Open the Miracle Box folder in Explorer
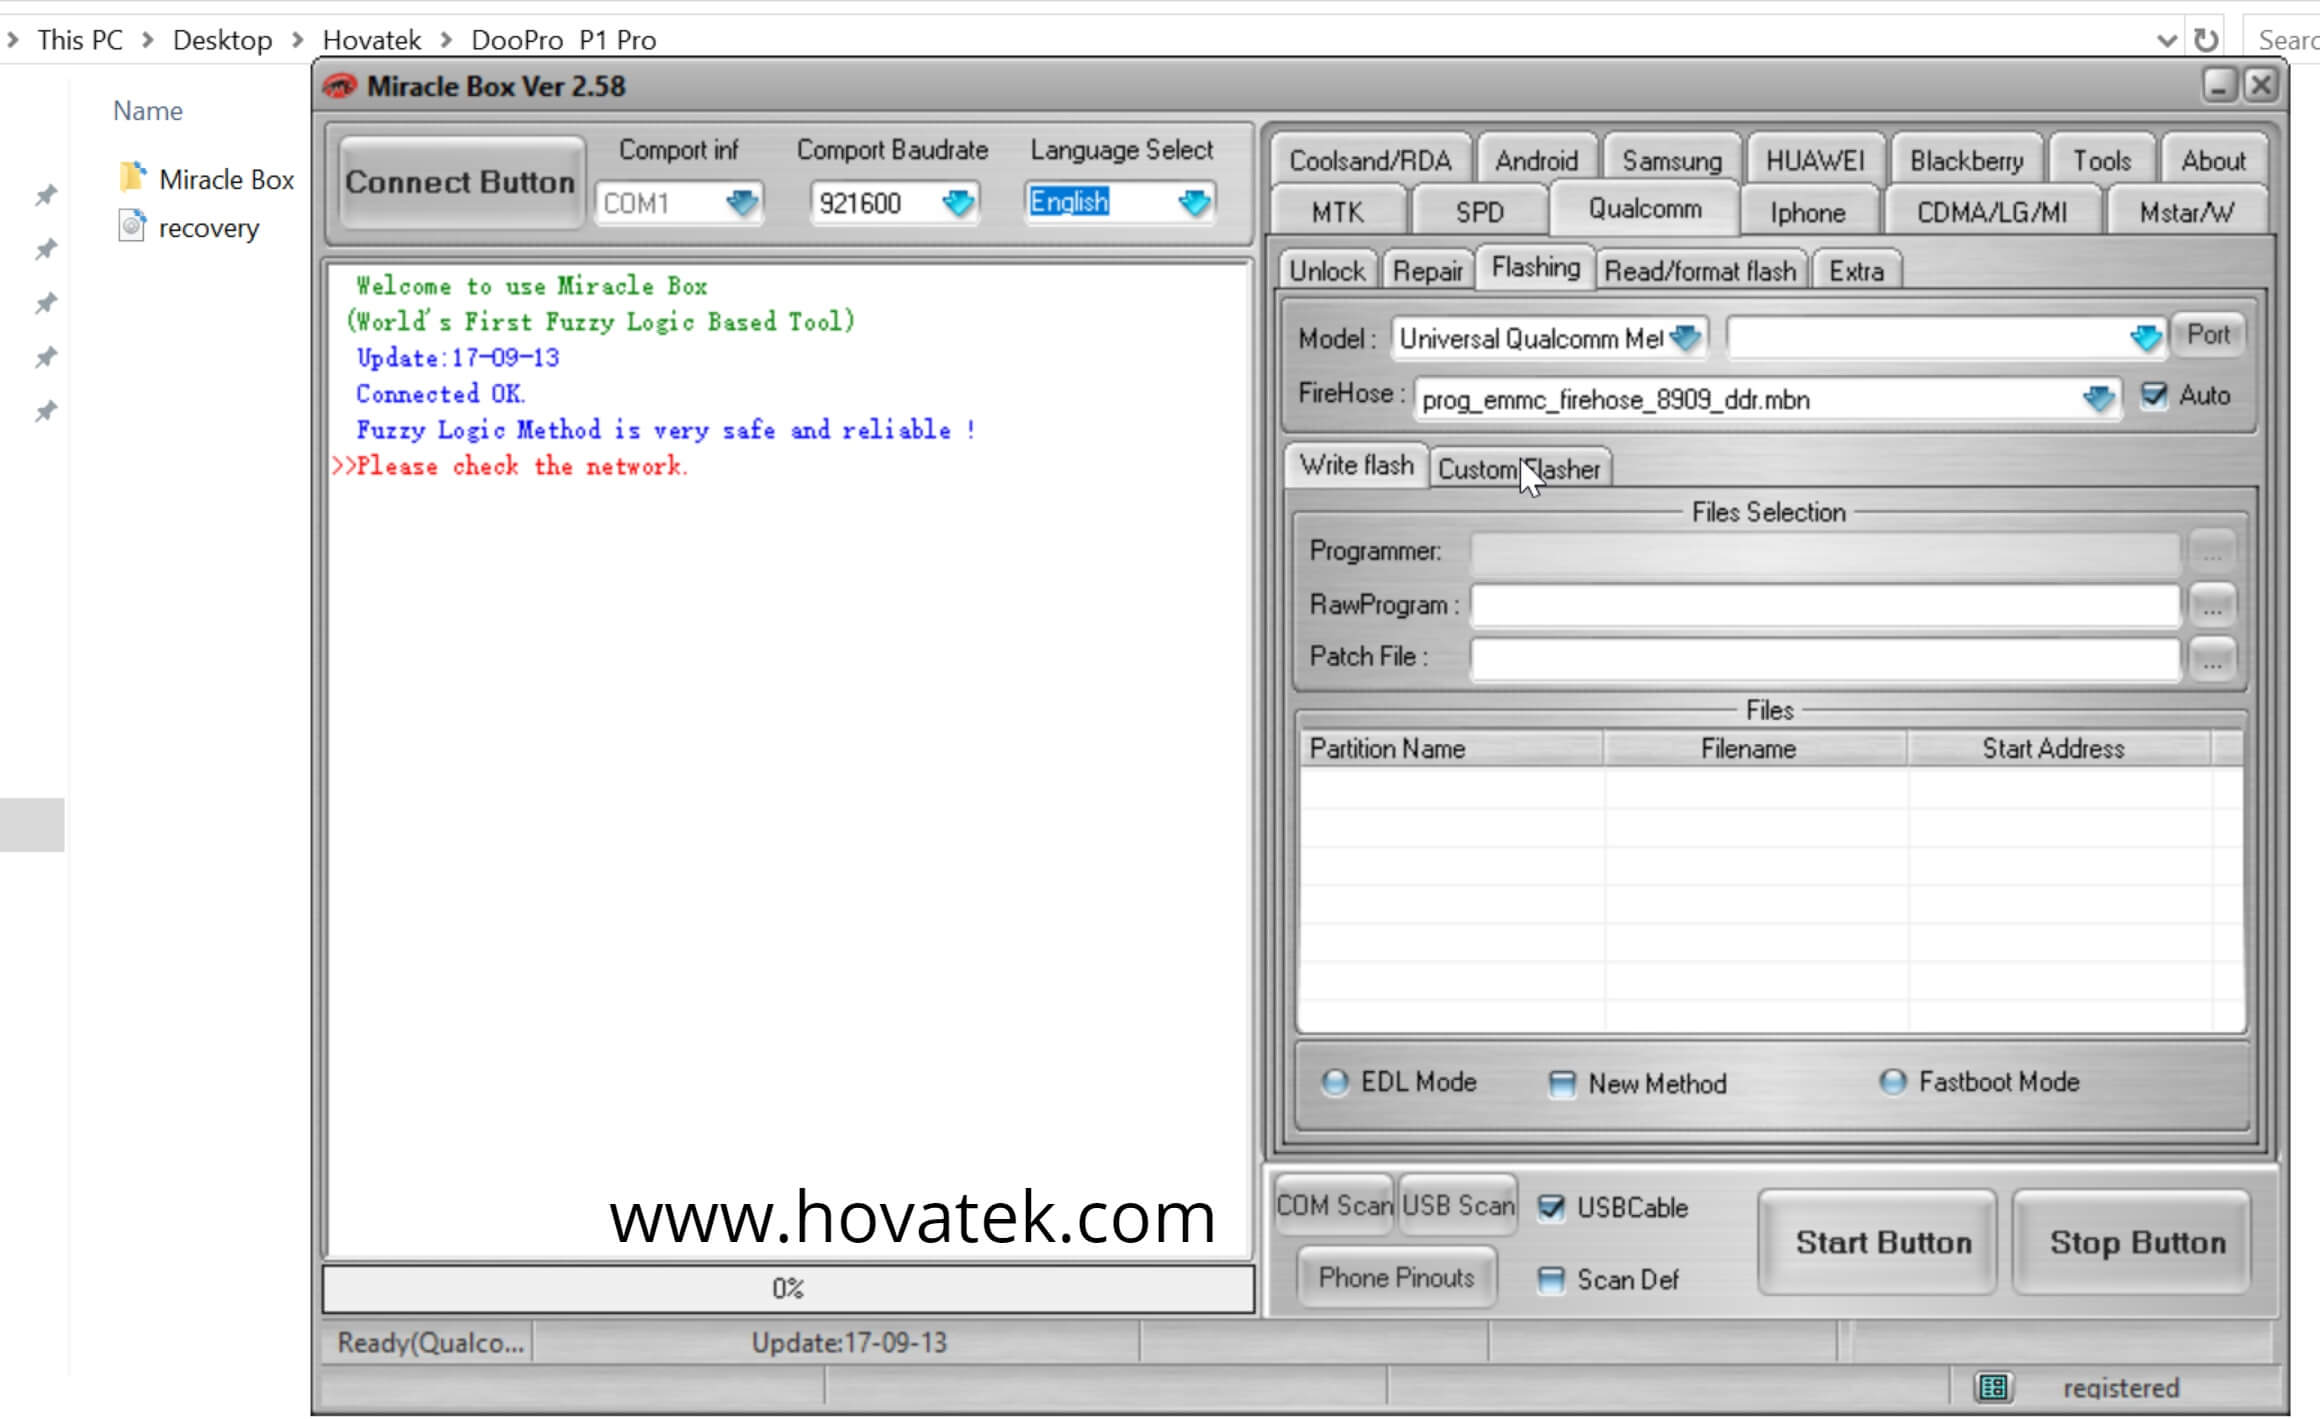 point(208,179)
